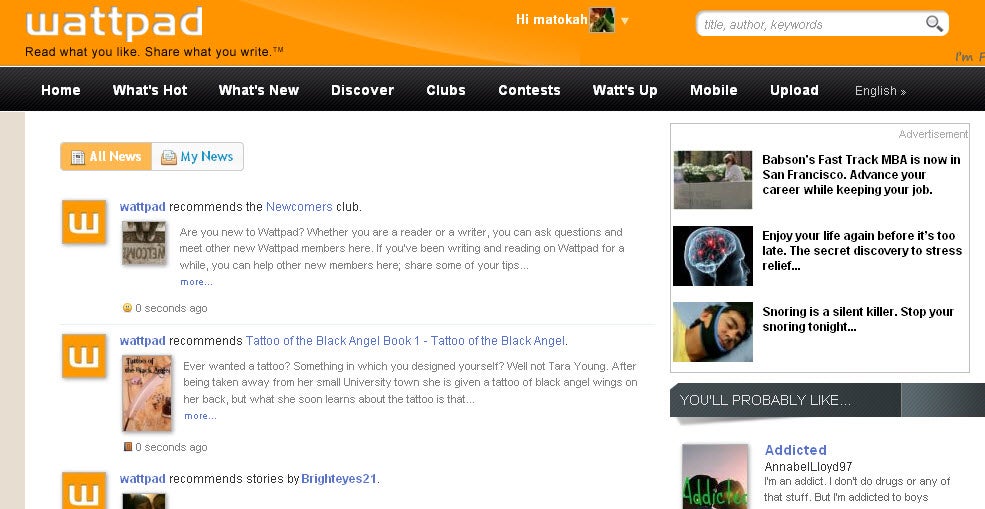985x509 pixels.
Task: Click the first '0 seconds ago' timestamp text
Action: [171, 308]
